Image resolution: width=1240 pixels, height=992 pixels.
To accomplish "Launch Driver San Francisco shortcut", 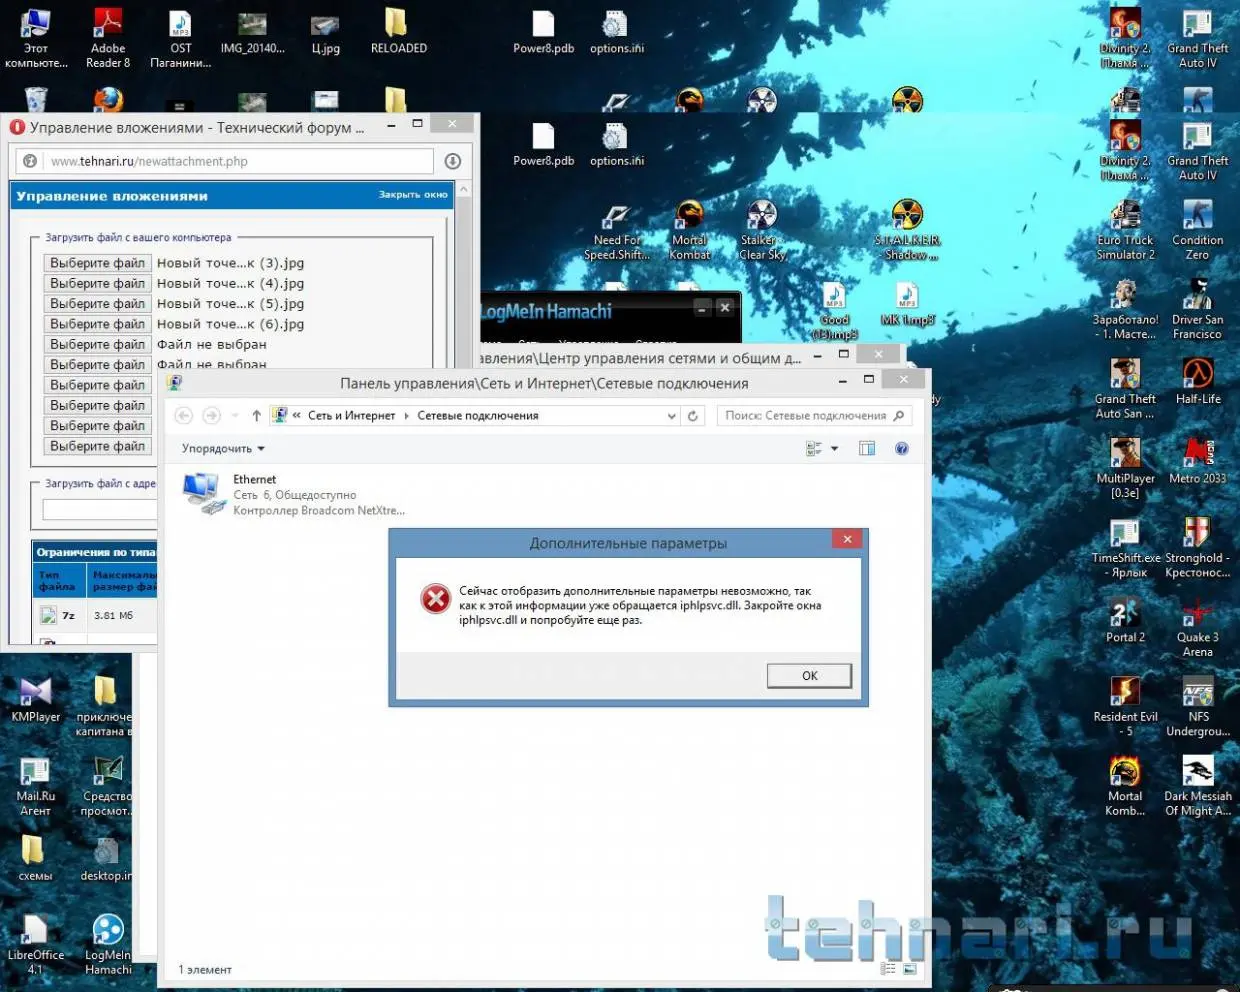I will pos(1197,311).
